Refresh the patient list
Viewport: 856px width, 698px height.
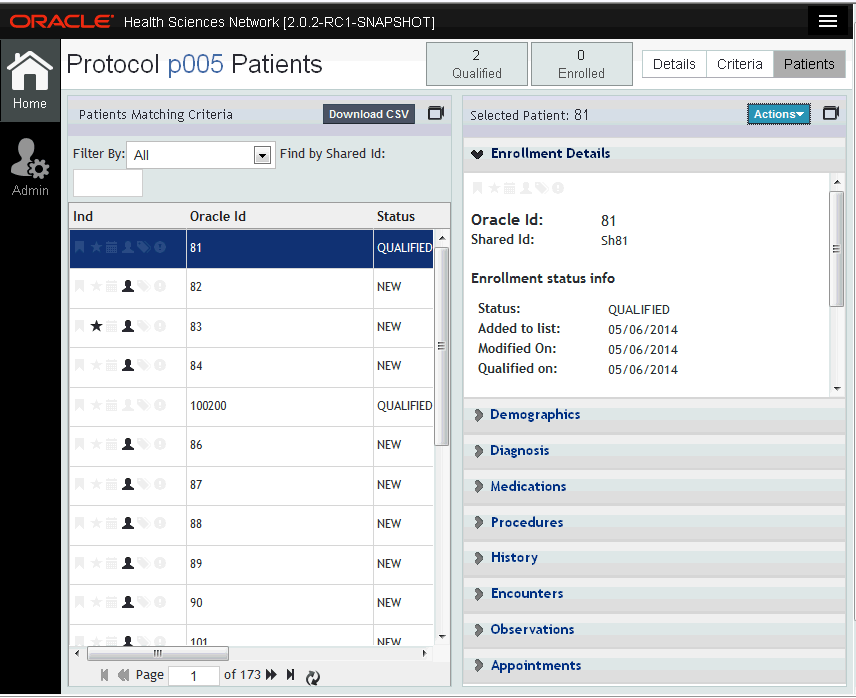pos(312,677)
